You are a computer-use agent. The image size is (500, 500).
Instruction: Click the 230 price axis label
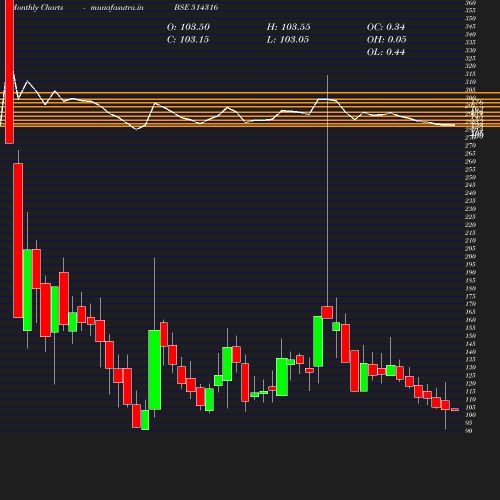coord(470,209)
